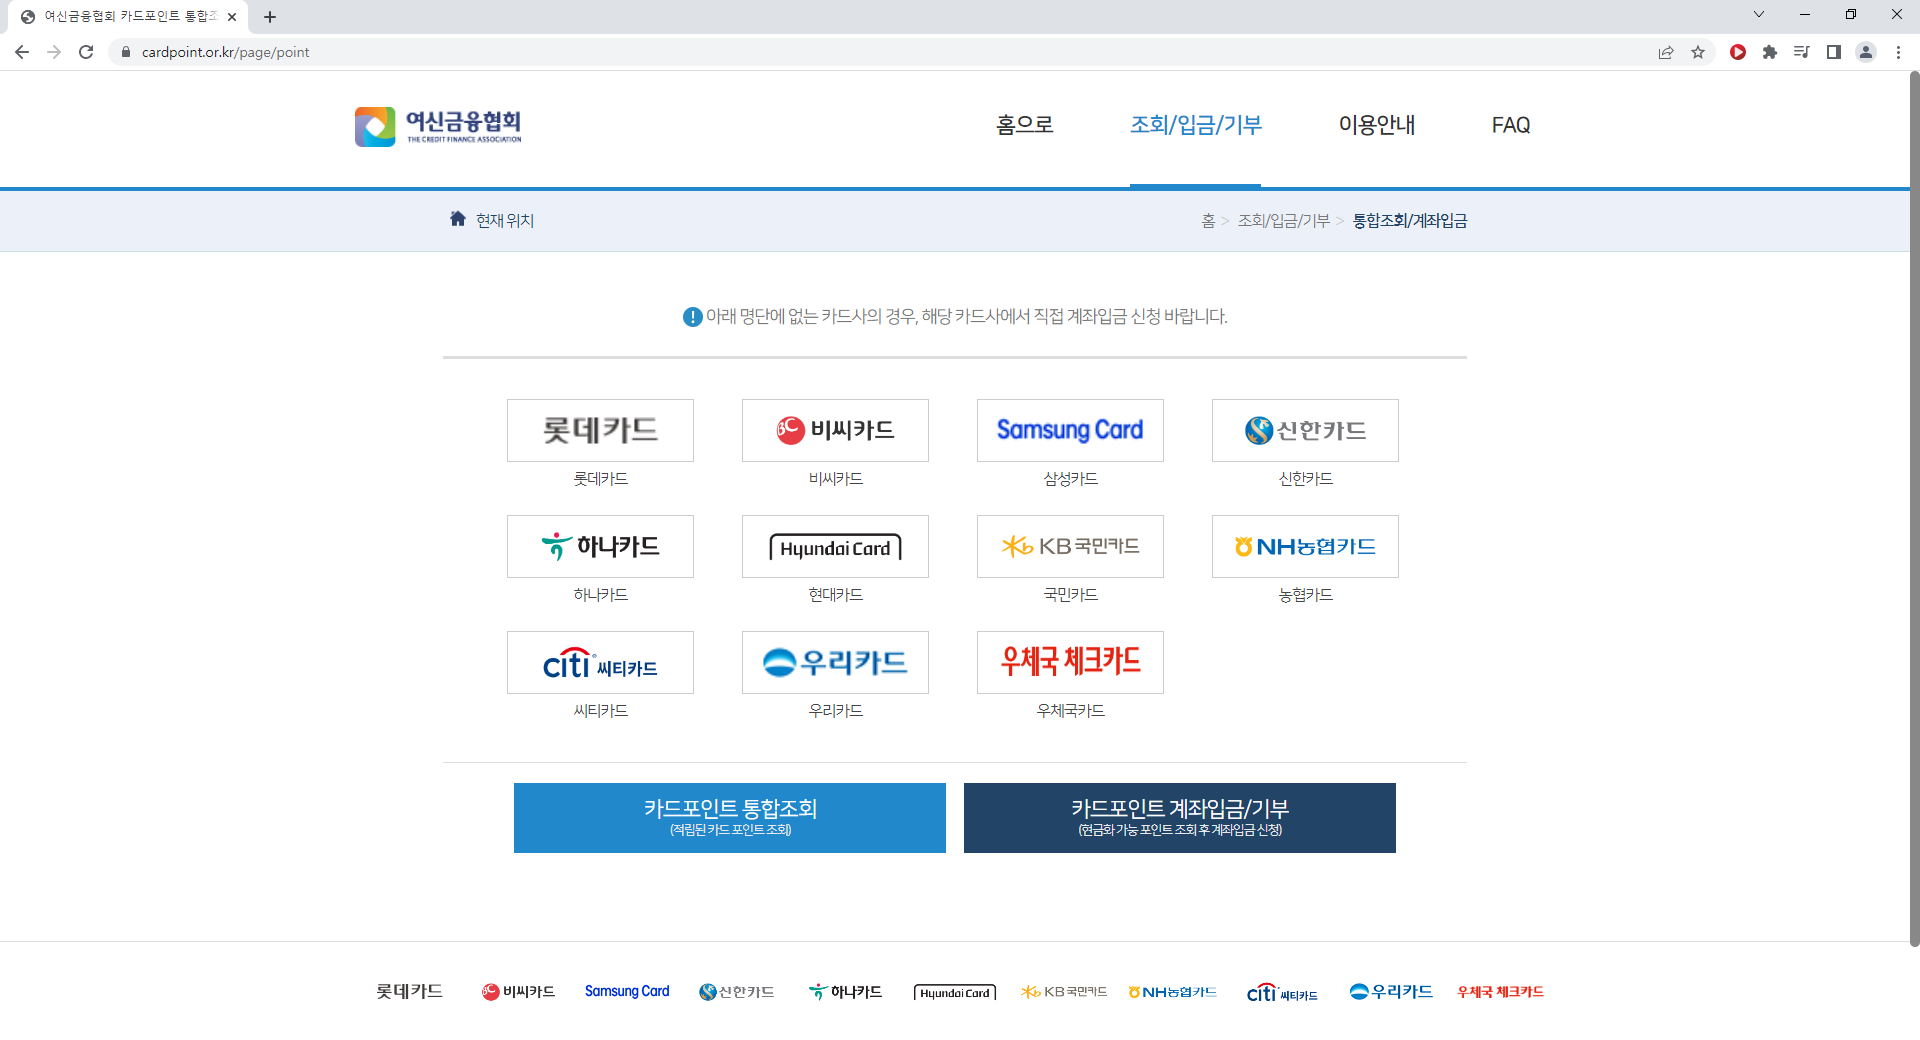Click the red recorder extension icon
Image resolution: width=1920 pixels, height=1040 pixels.
coord(1738,52)
